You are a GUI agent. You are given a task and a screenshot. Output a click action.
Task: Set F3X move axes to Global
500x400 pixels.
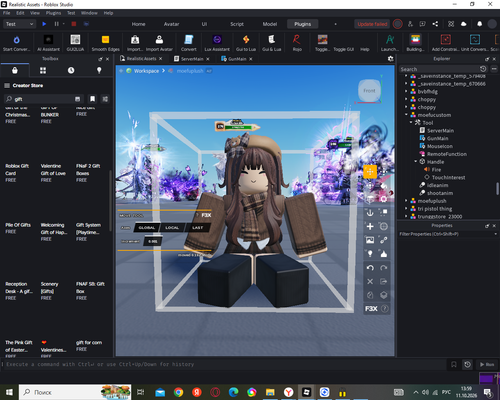(x=147, y=228)
